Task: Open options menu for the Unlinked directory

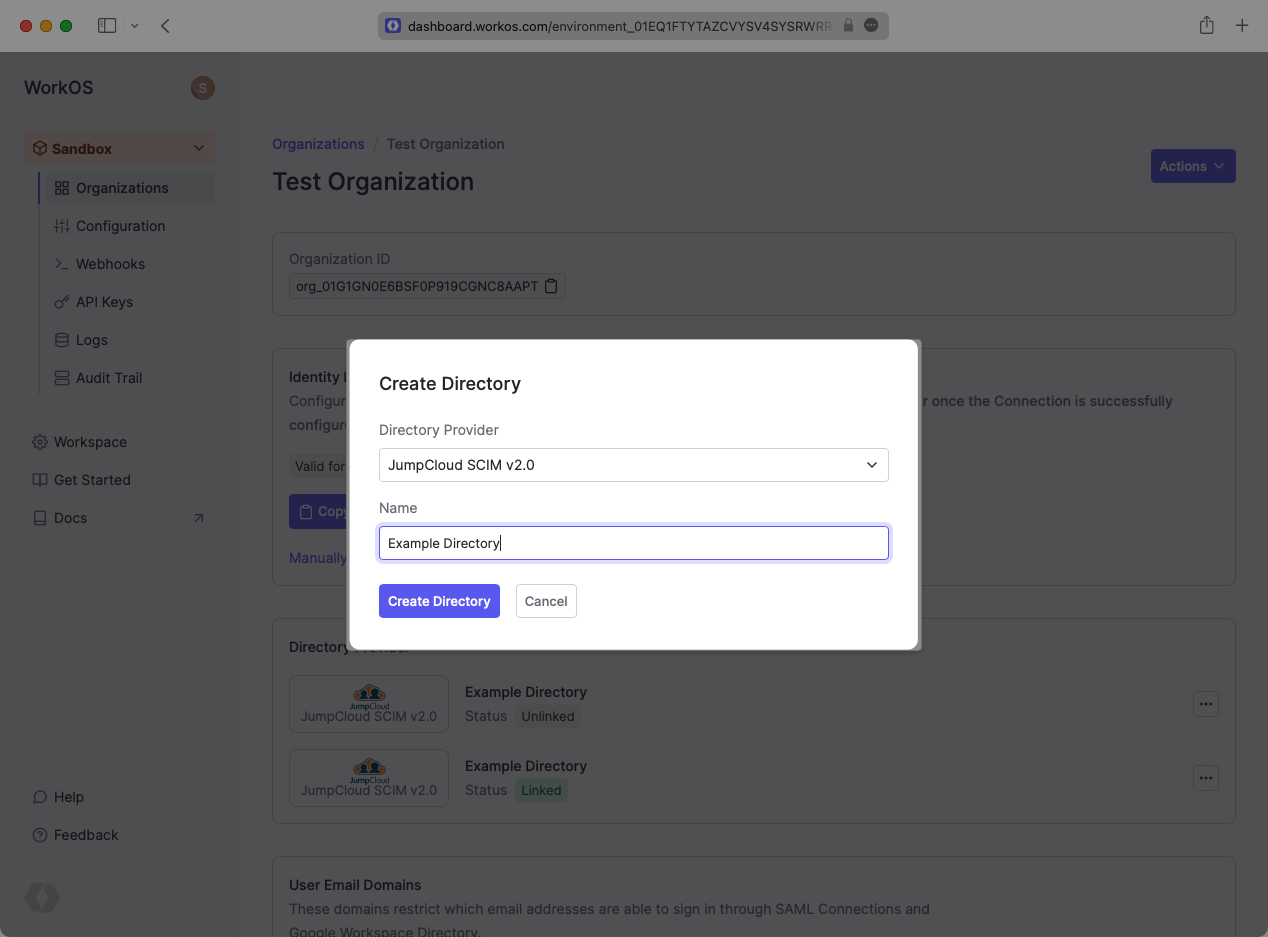Action: tap(1205, 704)
